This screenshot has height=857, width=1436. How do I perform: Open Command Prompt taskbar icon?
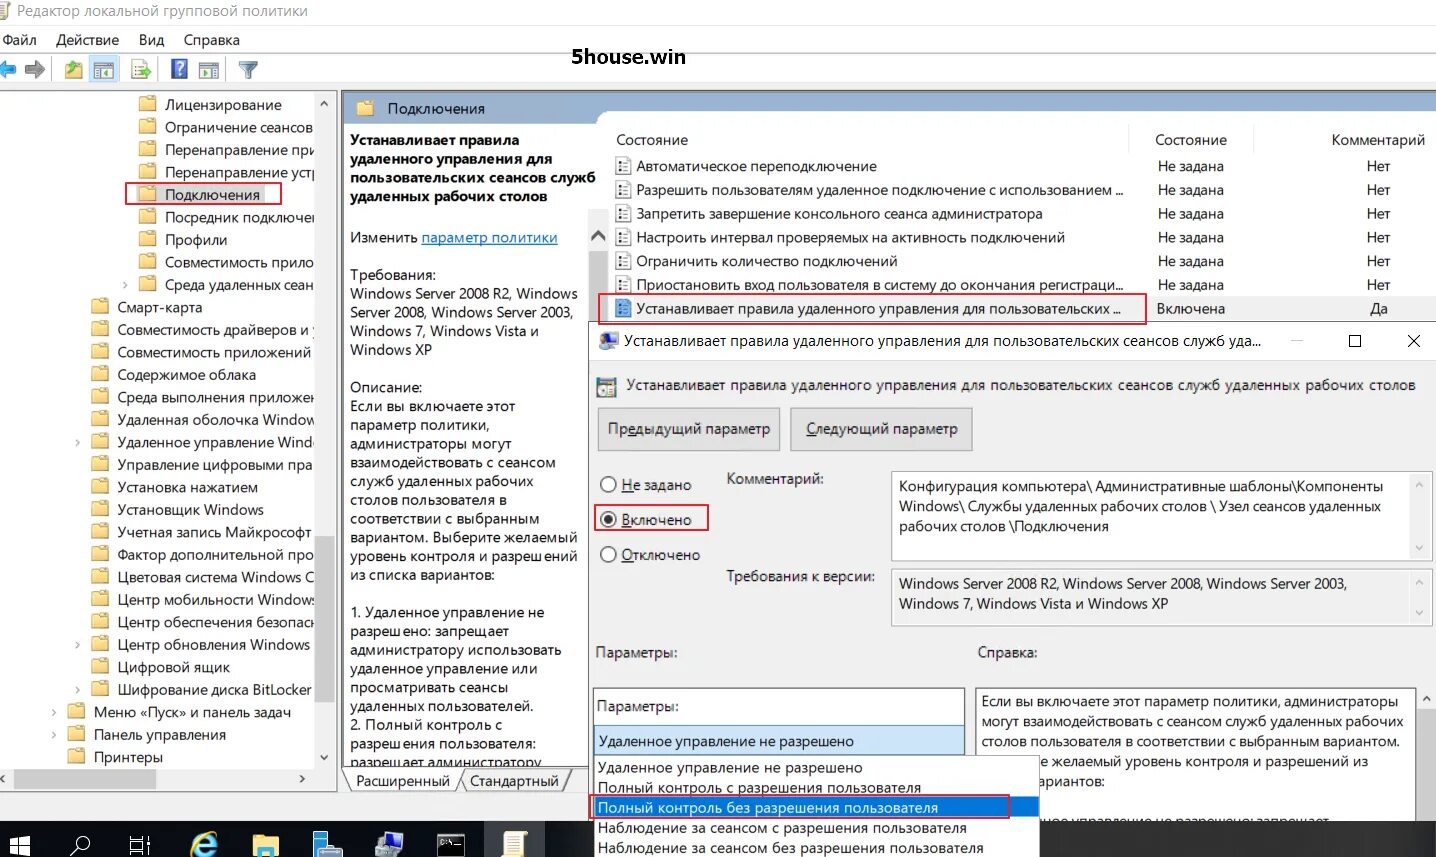click(x=451, y=844)
